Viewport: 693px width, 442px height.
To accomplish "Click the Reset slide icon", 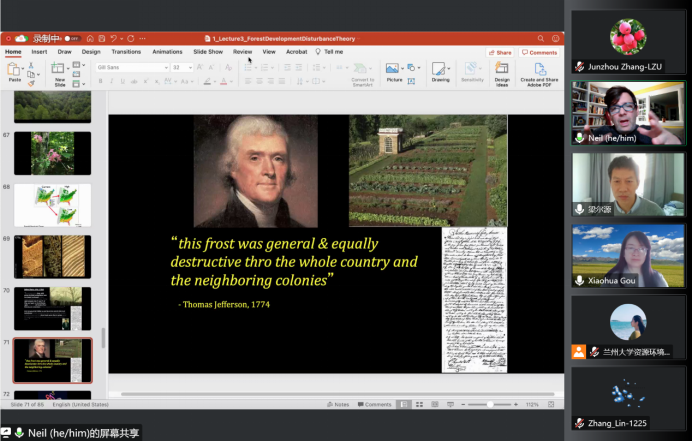I will click(76, 74).
